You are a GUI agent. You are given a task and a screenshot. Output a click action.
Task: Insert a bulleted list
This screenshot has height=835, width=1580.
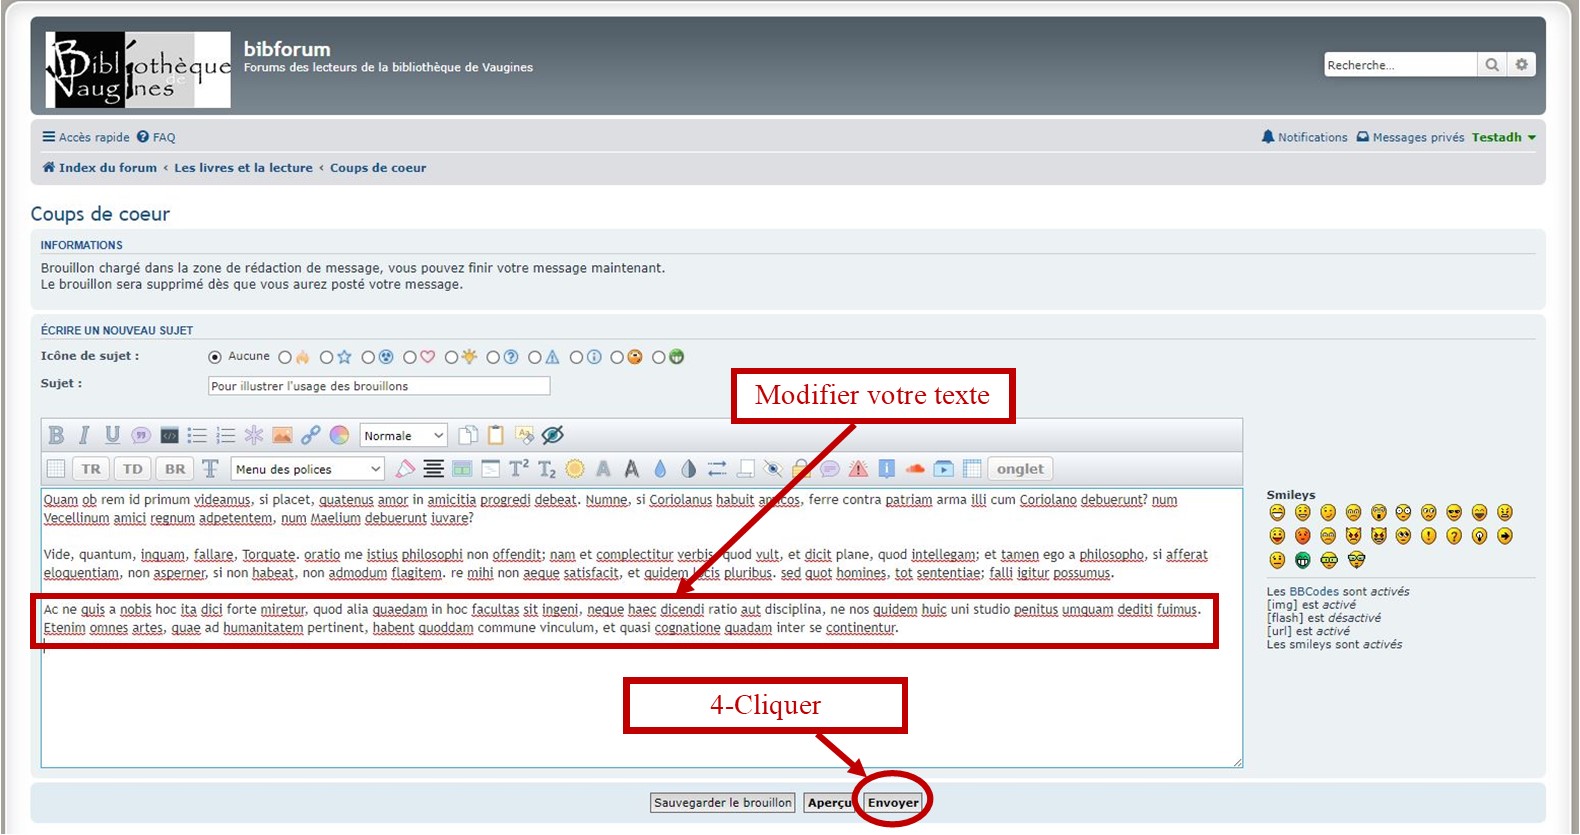click(x=197, y=435)
